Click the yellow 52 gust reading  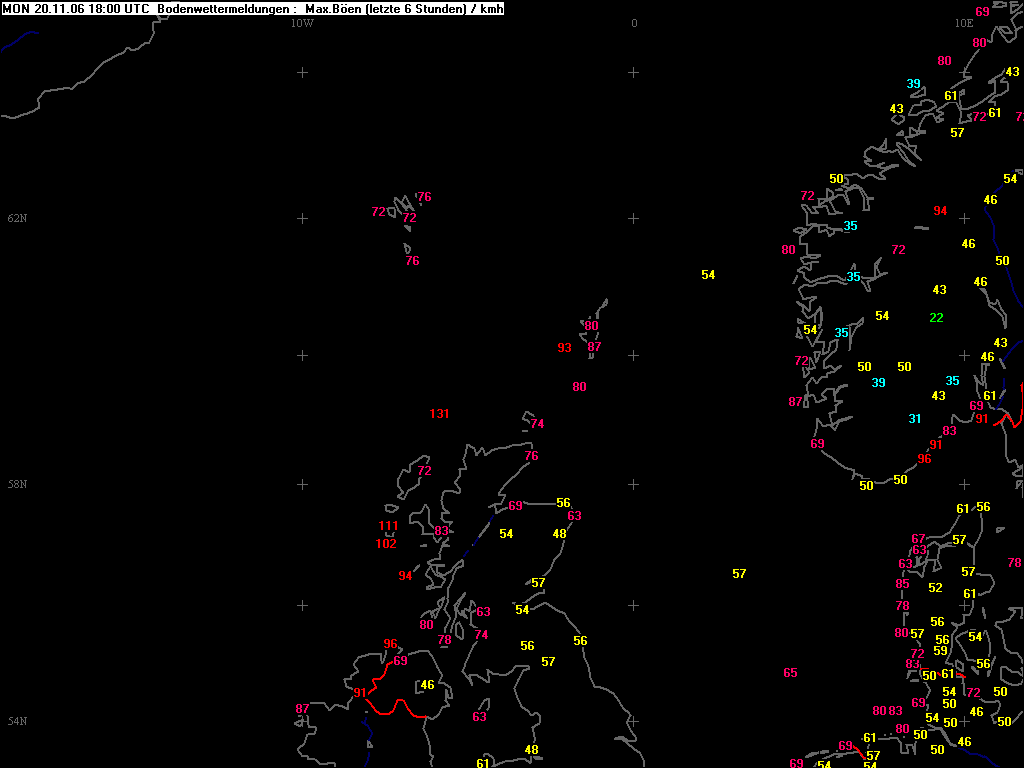pyautogui.click(x=935, y=588)
